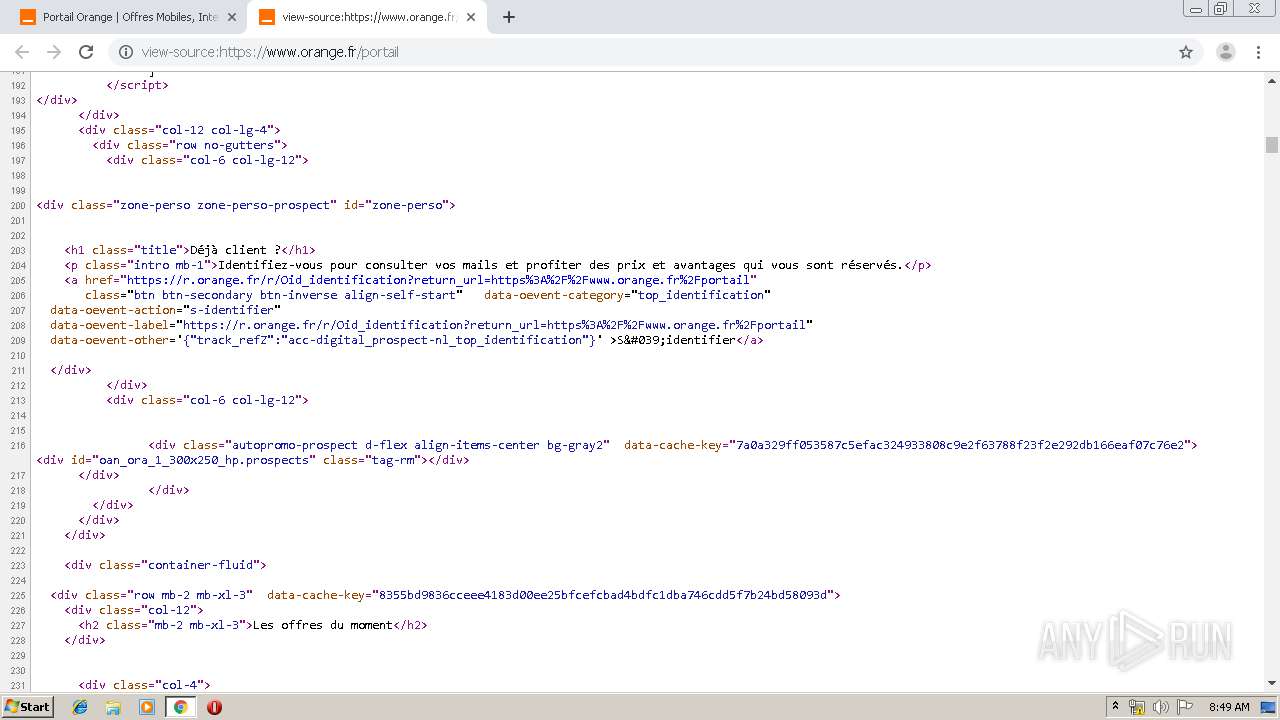Open a new tab with the plus button
This screenshot has width=1280, height=720.
(x=509, y=17)
